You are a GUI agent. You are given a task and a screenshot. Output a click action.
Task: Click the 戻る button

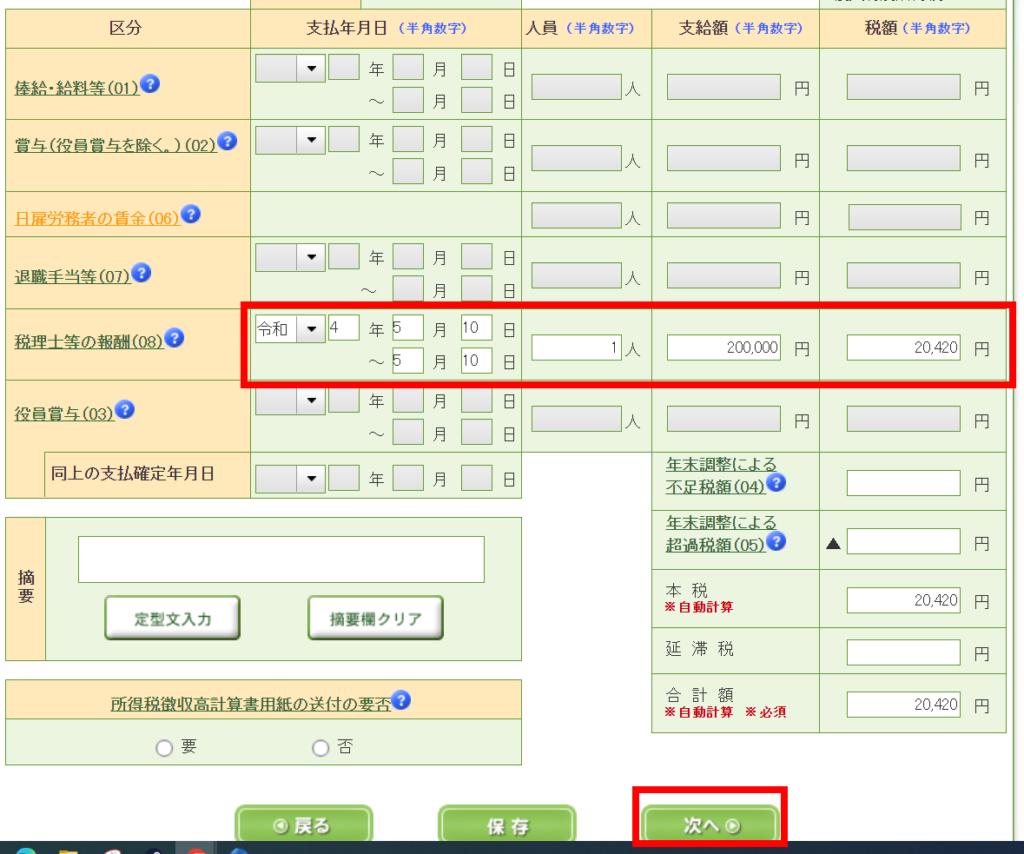click(303, 826)
